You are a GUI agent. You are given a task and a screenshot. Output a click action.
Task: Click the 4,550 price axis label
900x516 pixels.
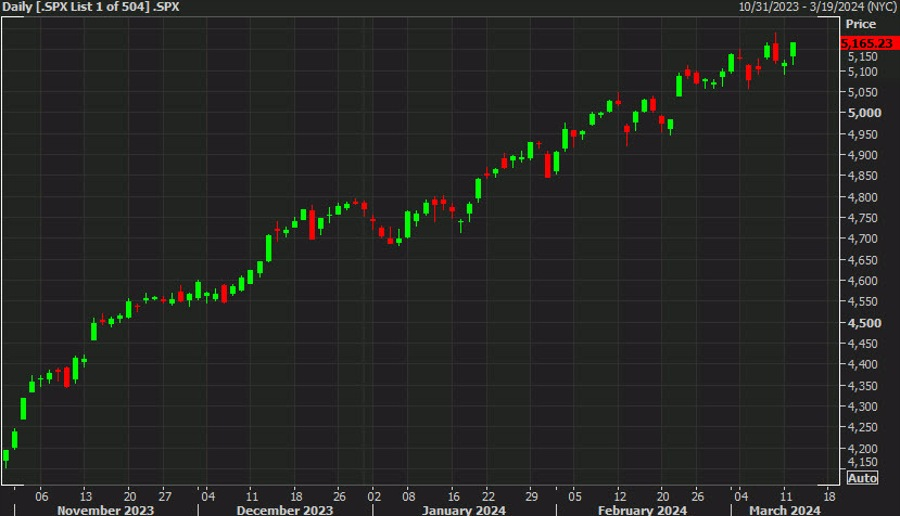click(863, 301)
